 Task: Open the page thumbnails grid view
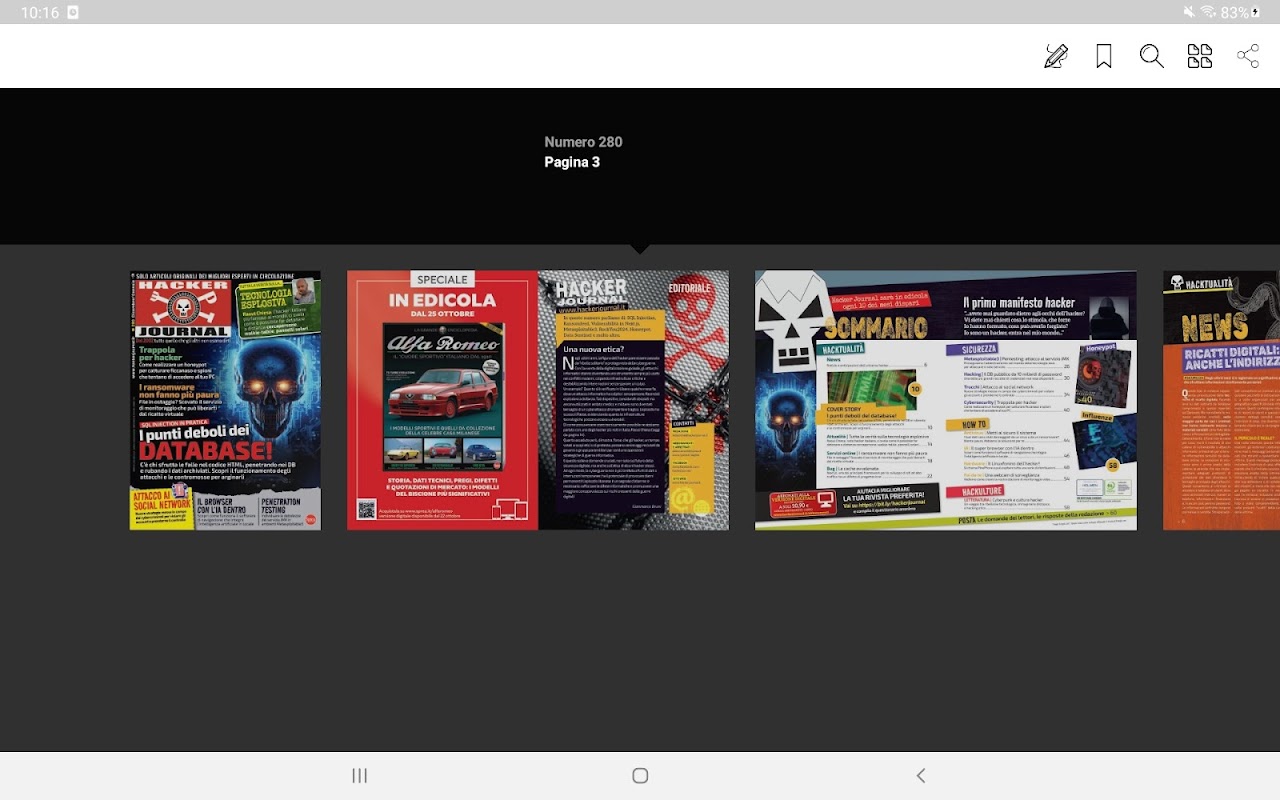(1200, 56)
